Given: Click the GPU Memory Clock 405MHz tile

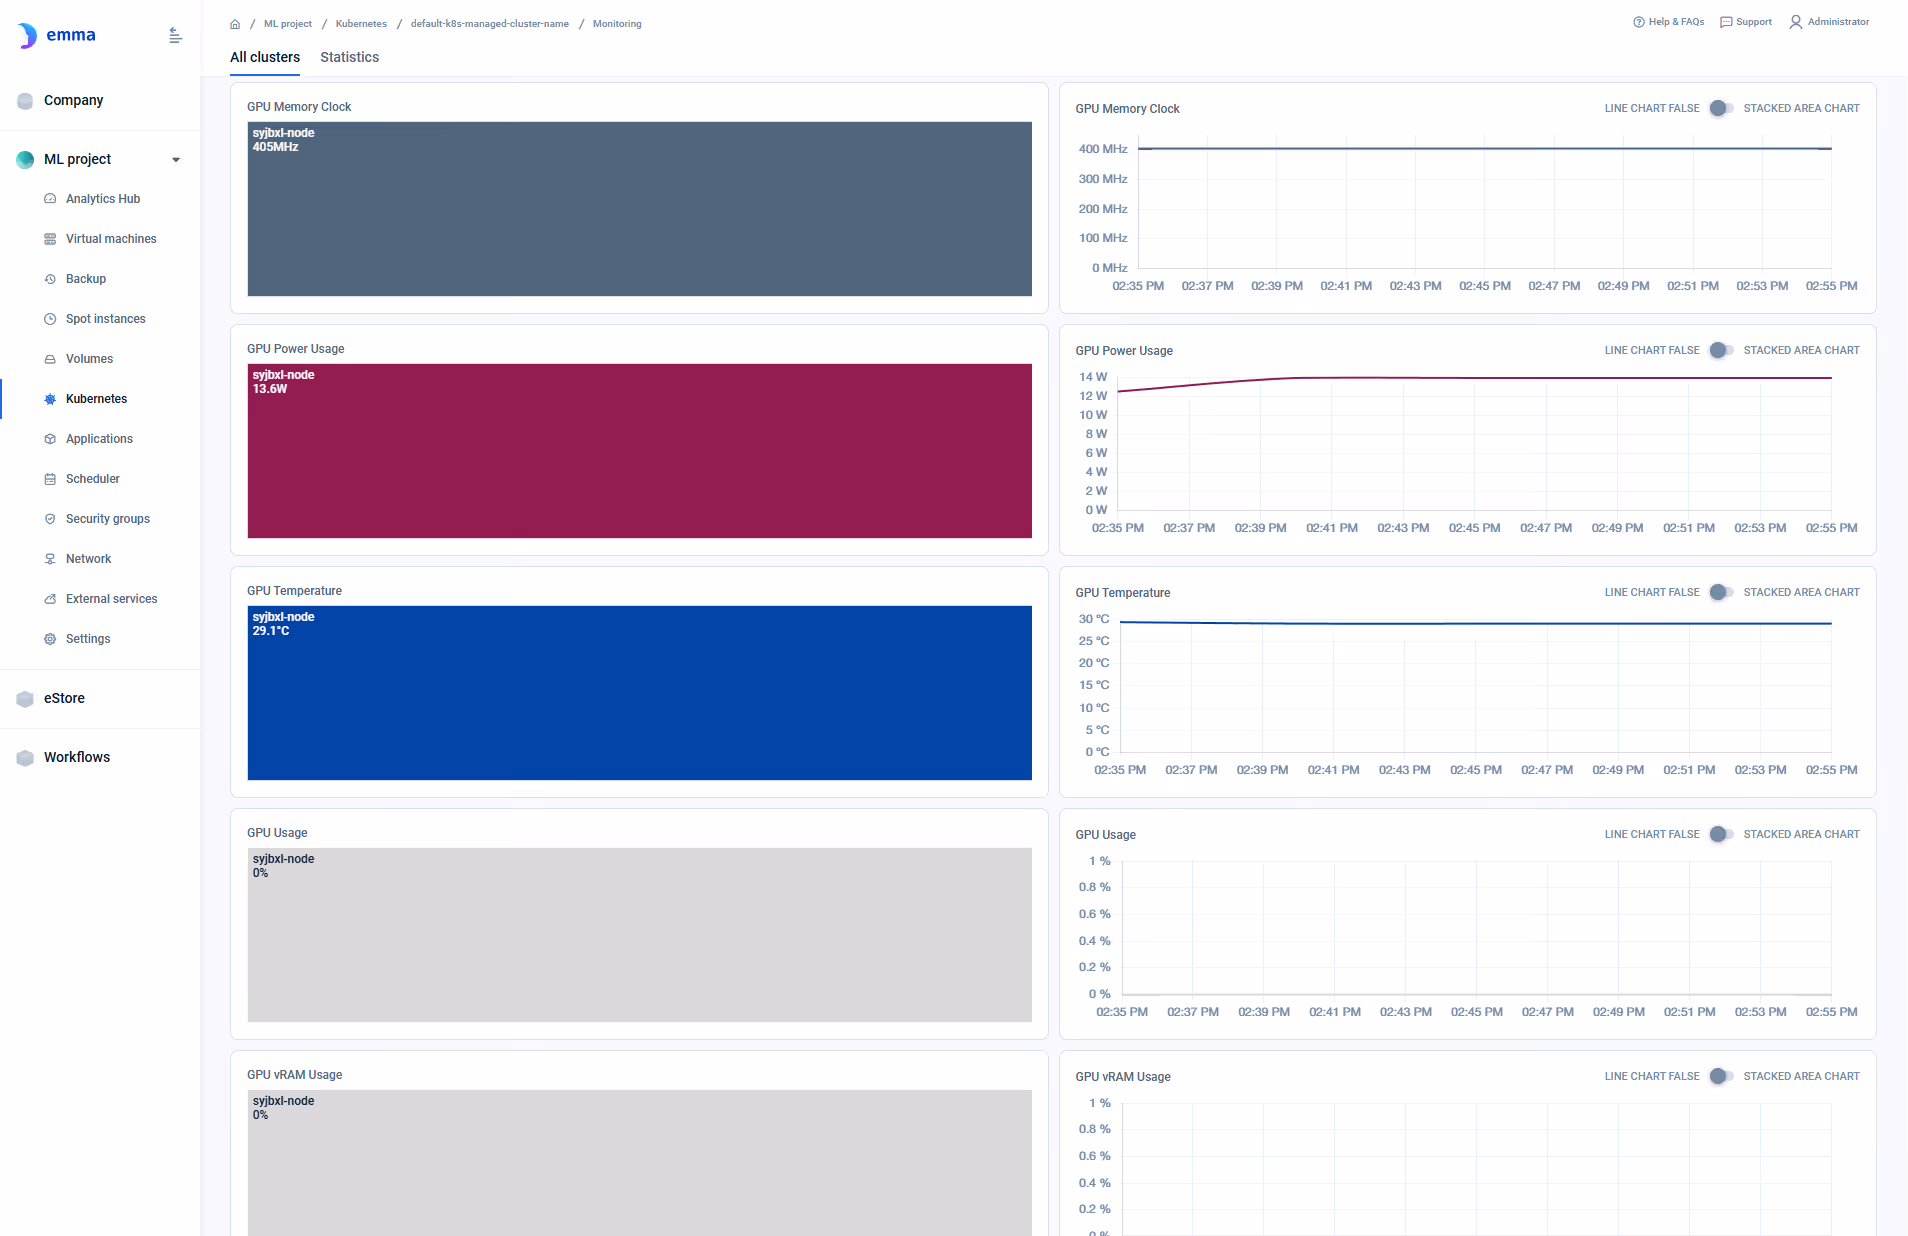Looking at the screenshot, I should 640,209.
